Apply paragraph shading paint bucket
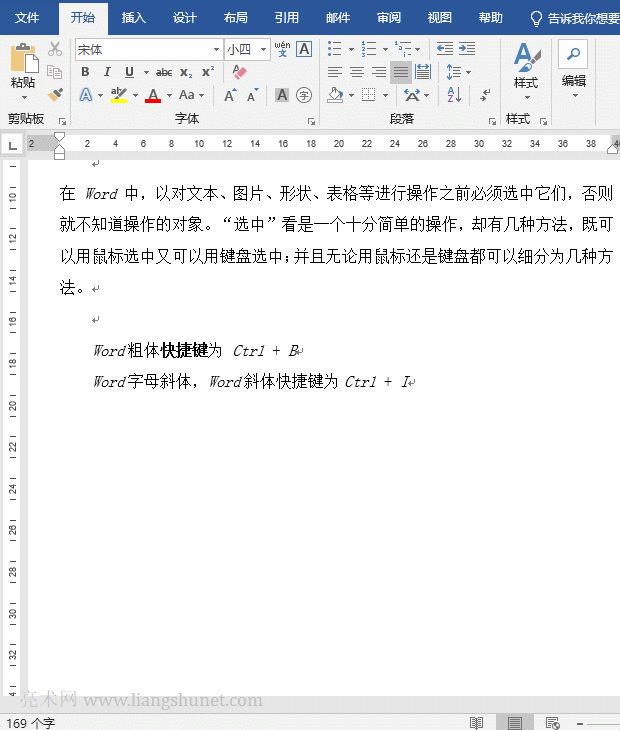This screenshot has width=620, height=730. (x=335, y=95)
